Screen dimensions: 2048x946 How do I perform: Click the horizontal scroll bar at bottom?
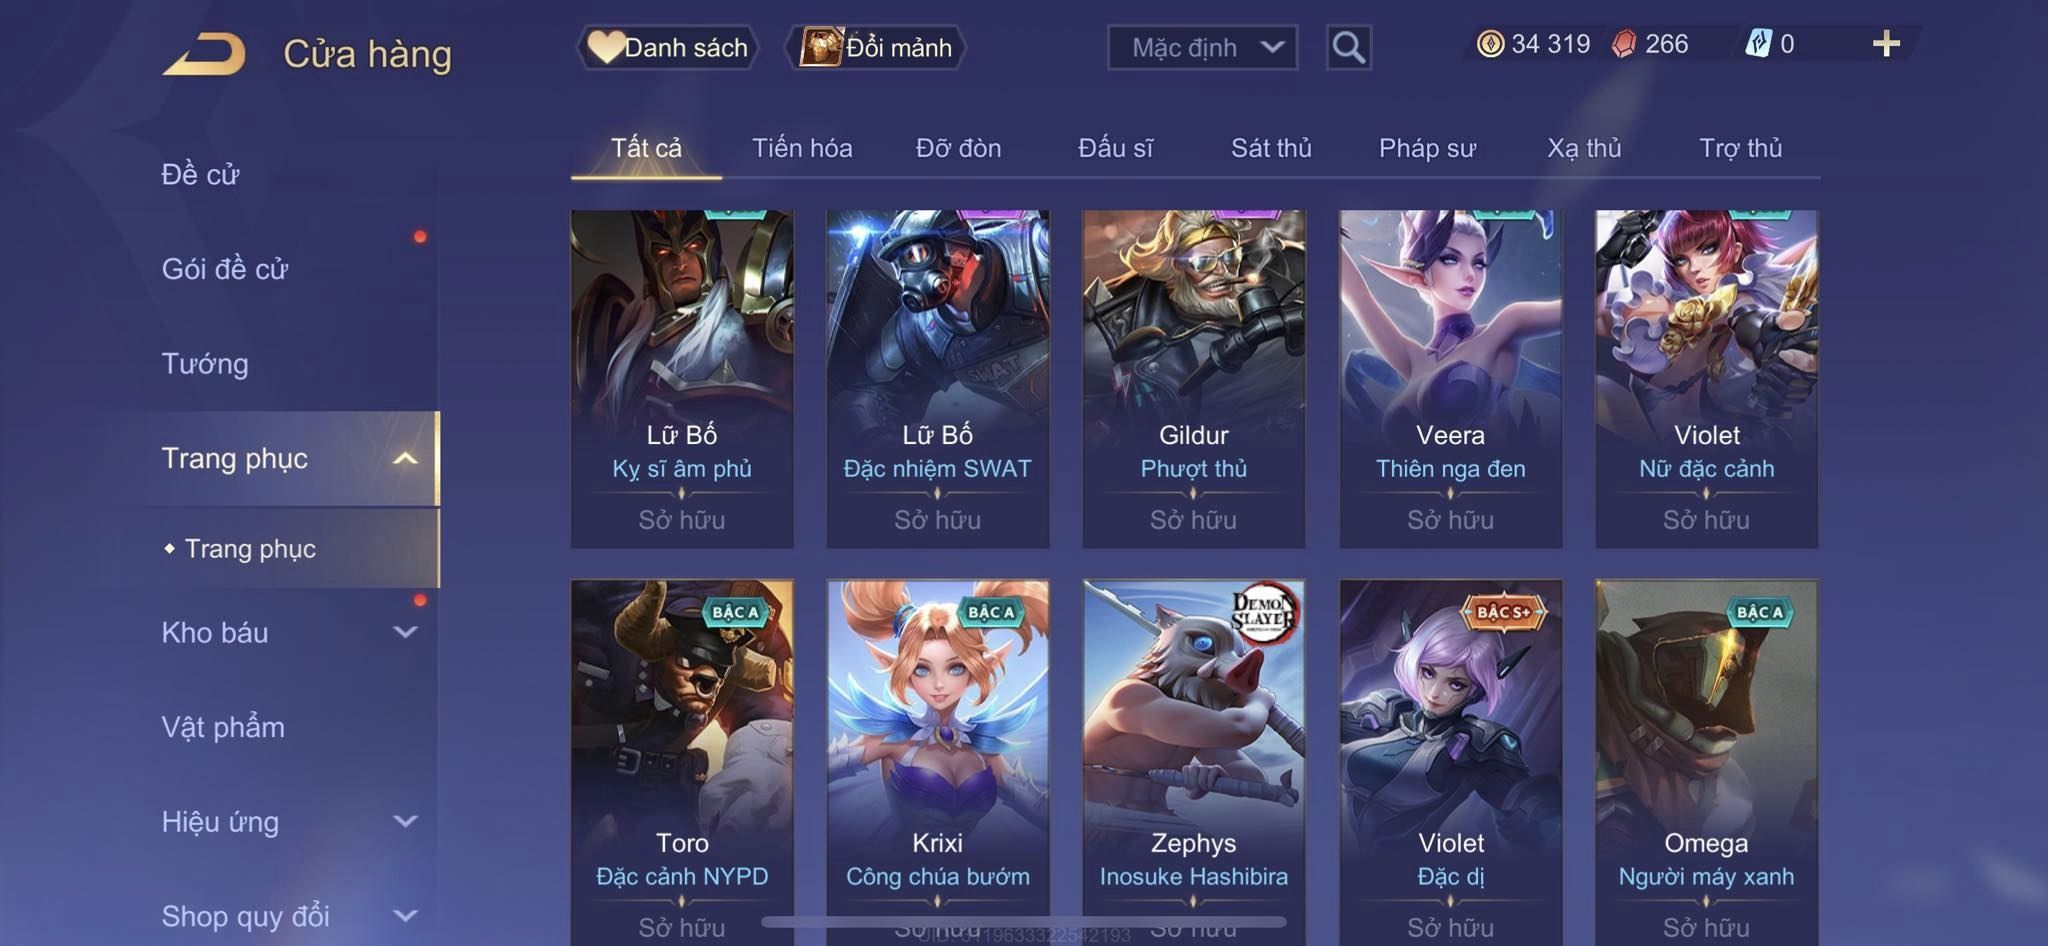[1024, 921]
